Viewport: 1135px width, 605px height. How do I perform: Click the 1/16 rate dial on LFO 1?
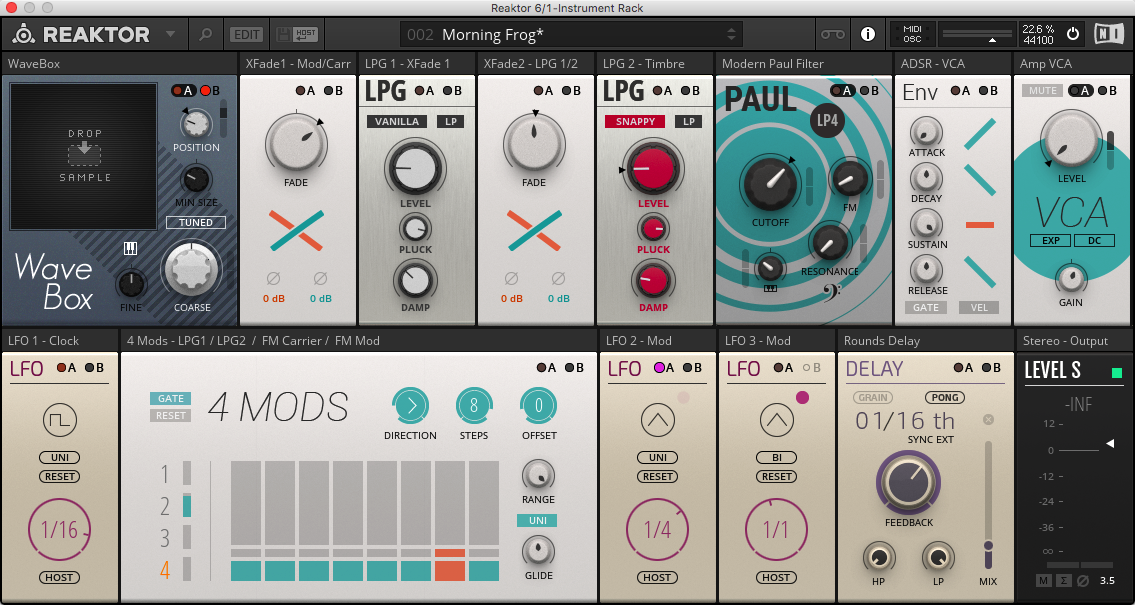tap(59, 530)
